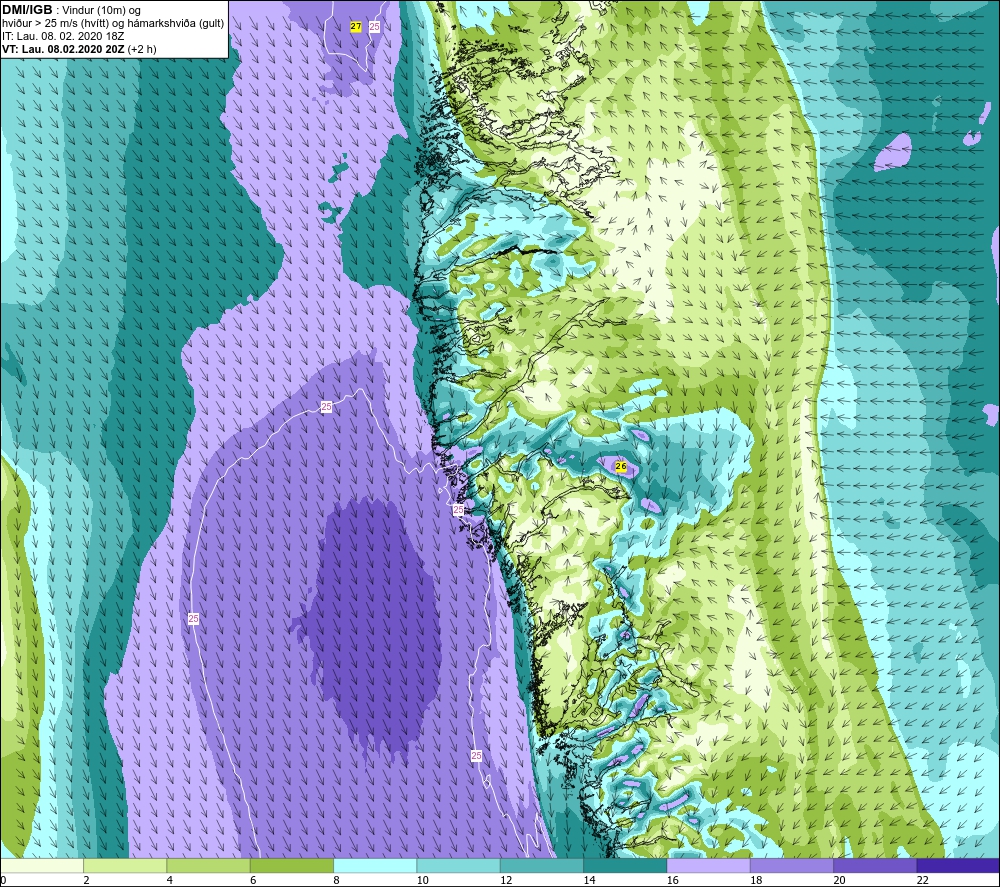Image resolution: width=1000 pixels, height=887 pixels.
Task: Click the '14' color scale tick label
Action: click(x=589, y=880)
